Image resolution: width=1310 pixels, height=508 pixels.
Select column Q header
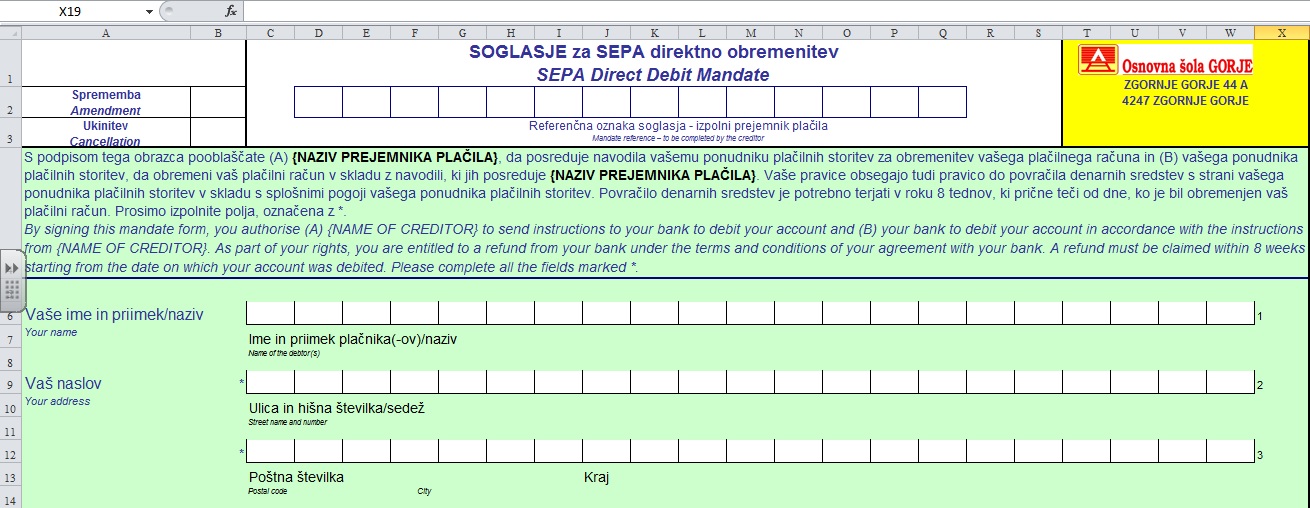942,32
